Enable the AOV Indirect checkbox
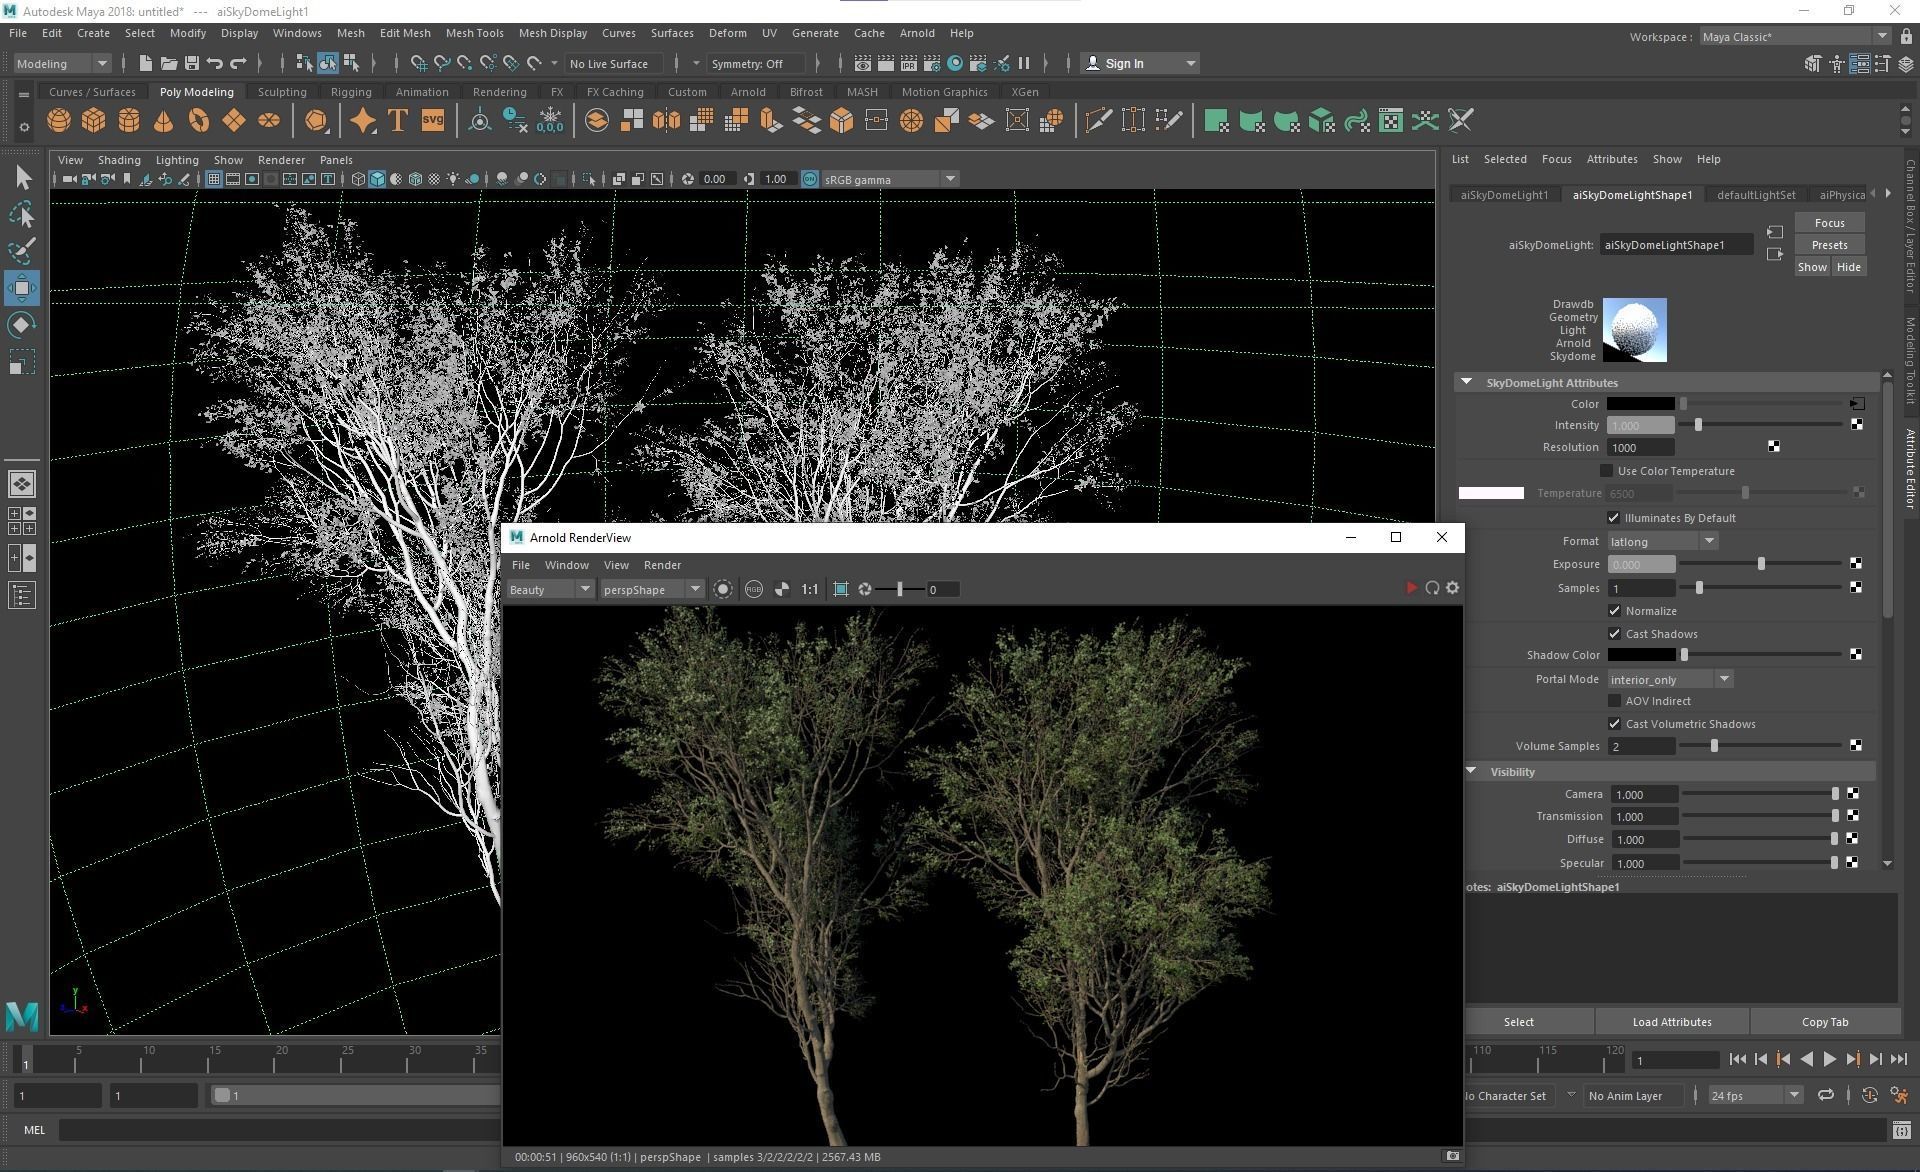 point(1614,701)
